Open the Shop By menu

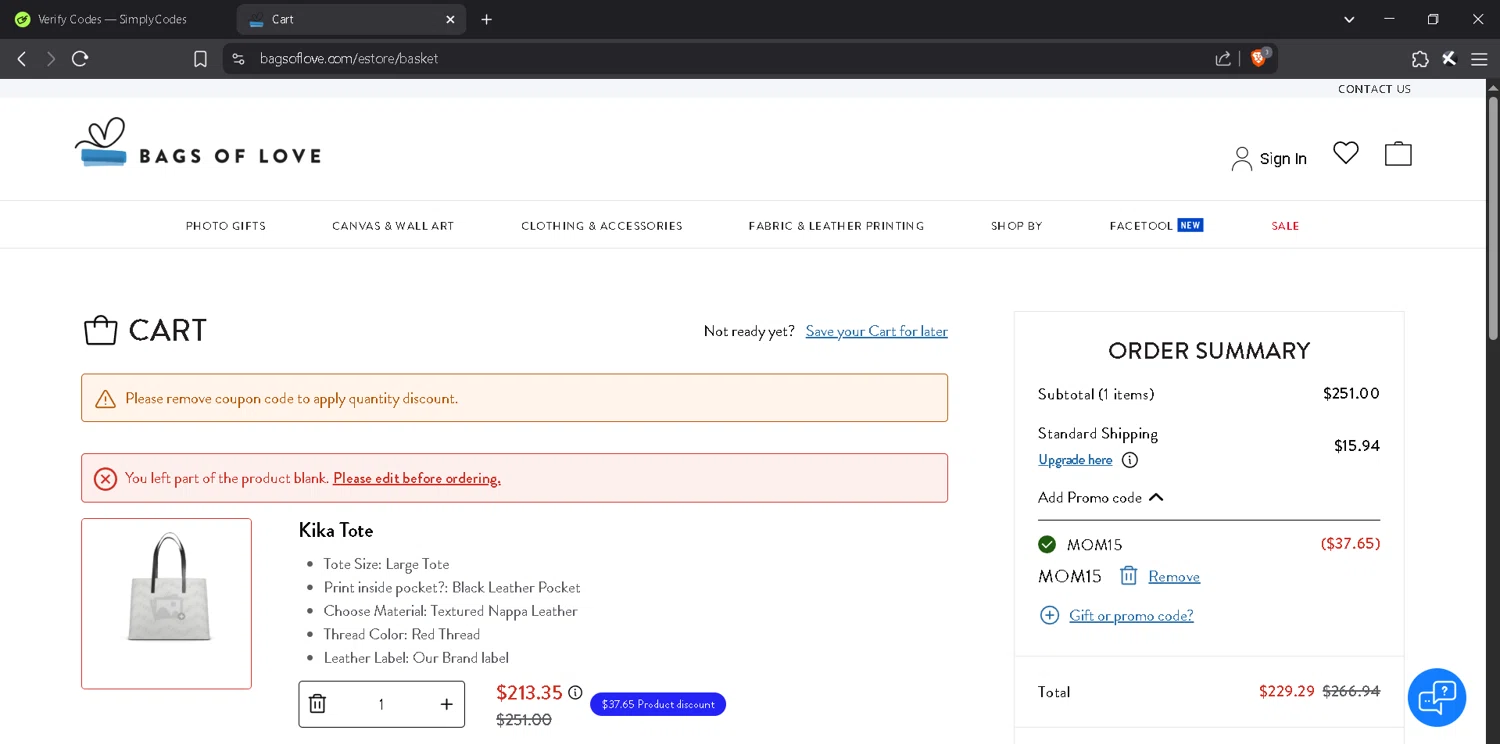[x=1017, y=226]
